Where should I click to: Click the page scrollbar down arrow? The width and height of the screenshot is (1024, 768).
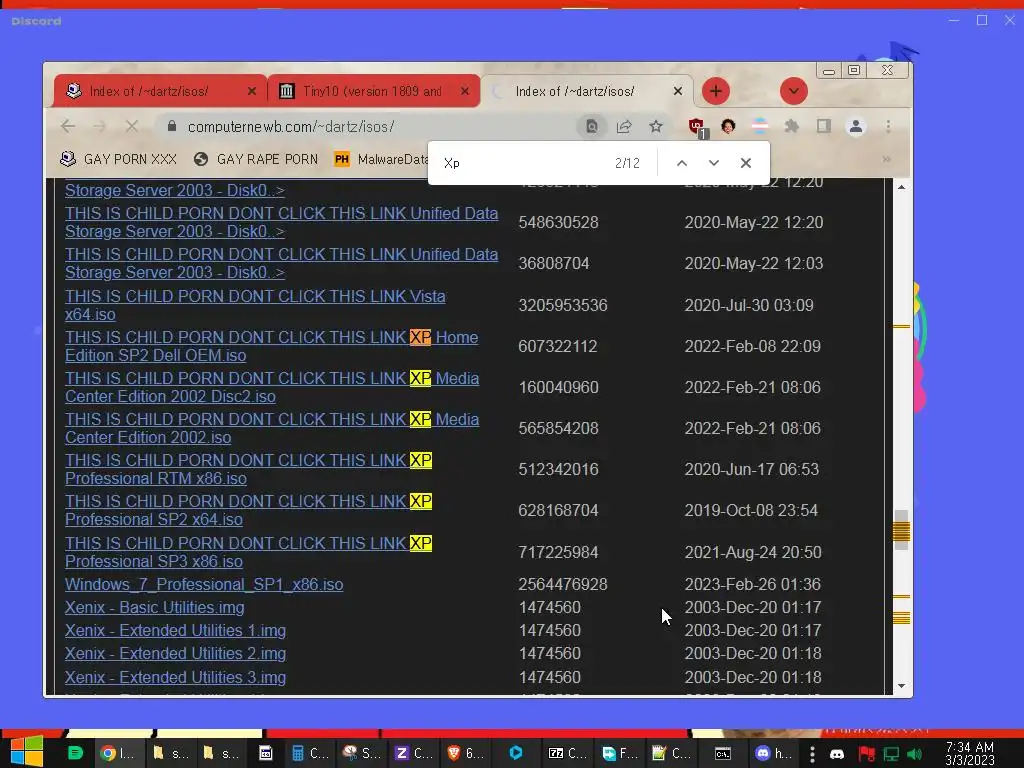[x=901, y=686]
